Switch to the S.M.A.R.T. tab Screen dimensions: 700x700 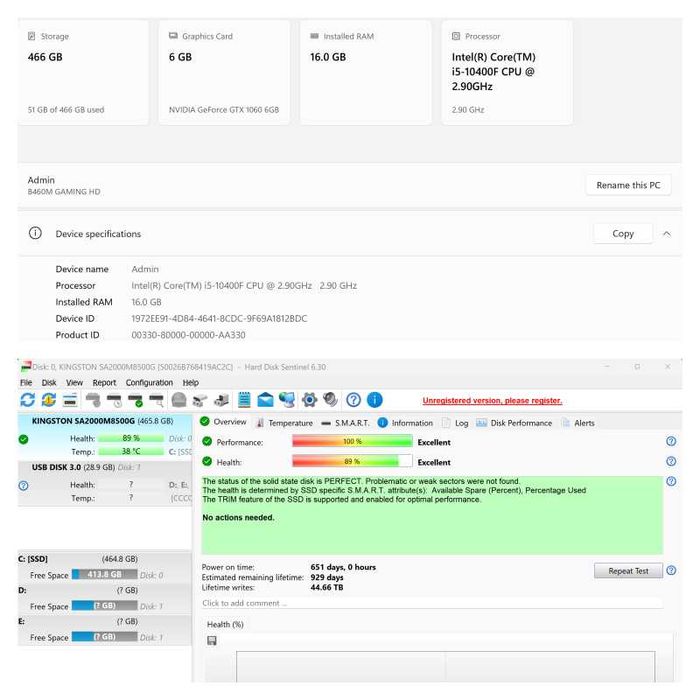[x=346, y=423]
